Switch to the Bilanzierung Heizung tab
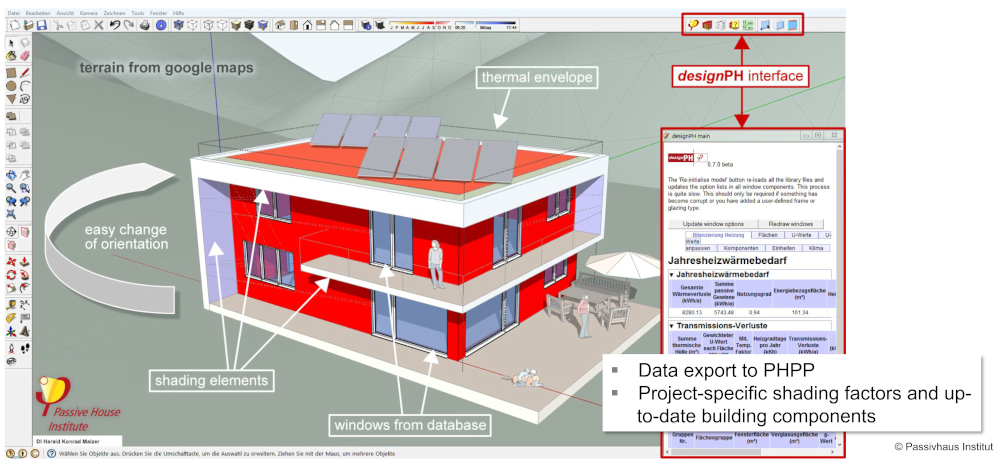Viewport: 1000px width, 465px height. 718,235
